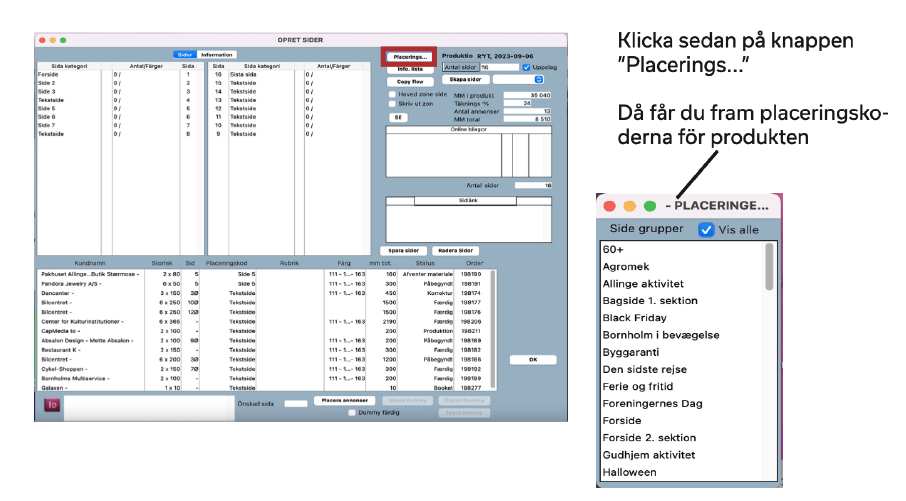Select the Sider tab
906x501 pixels.
click(x=184, y=55)
